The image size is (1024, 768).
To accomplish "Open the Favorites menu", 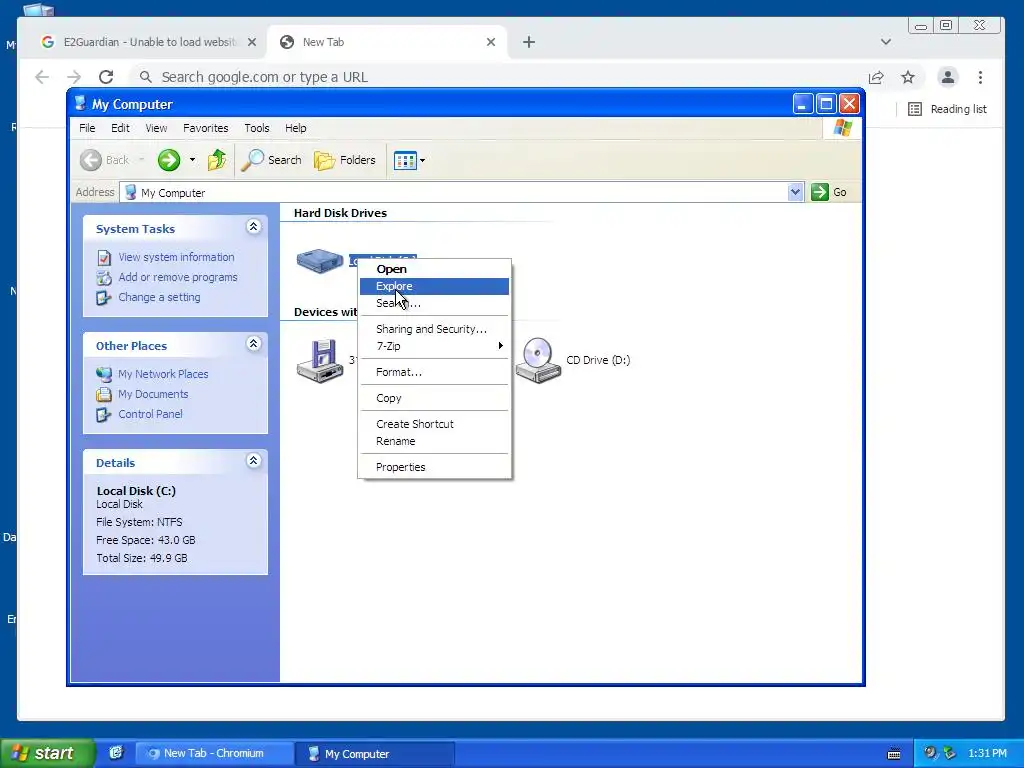I will [206, 128].
